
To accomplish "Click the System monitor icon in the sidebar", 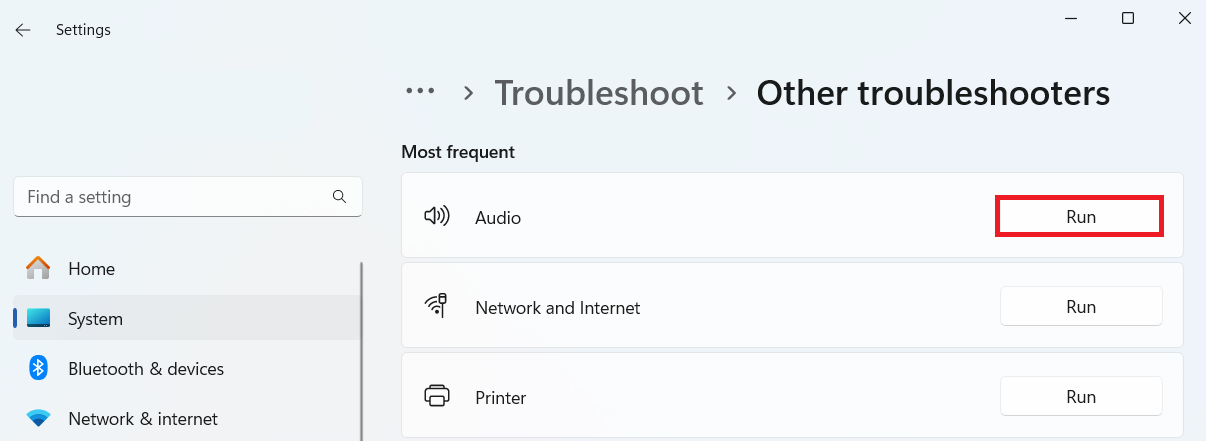I will coord(38,319).
